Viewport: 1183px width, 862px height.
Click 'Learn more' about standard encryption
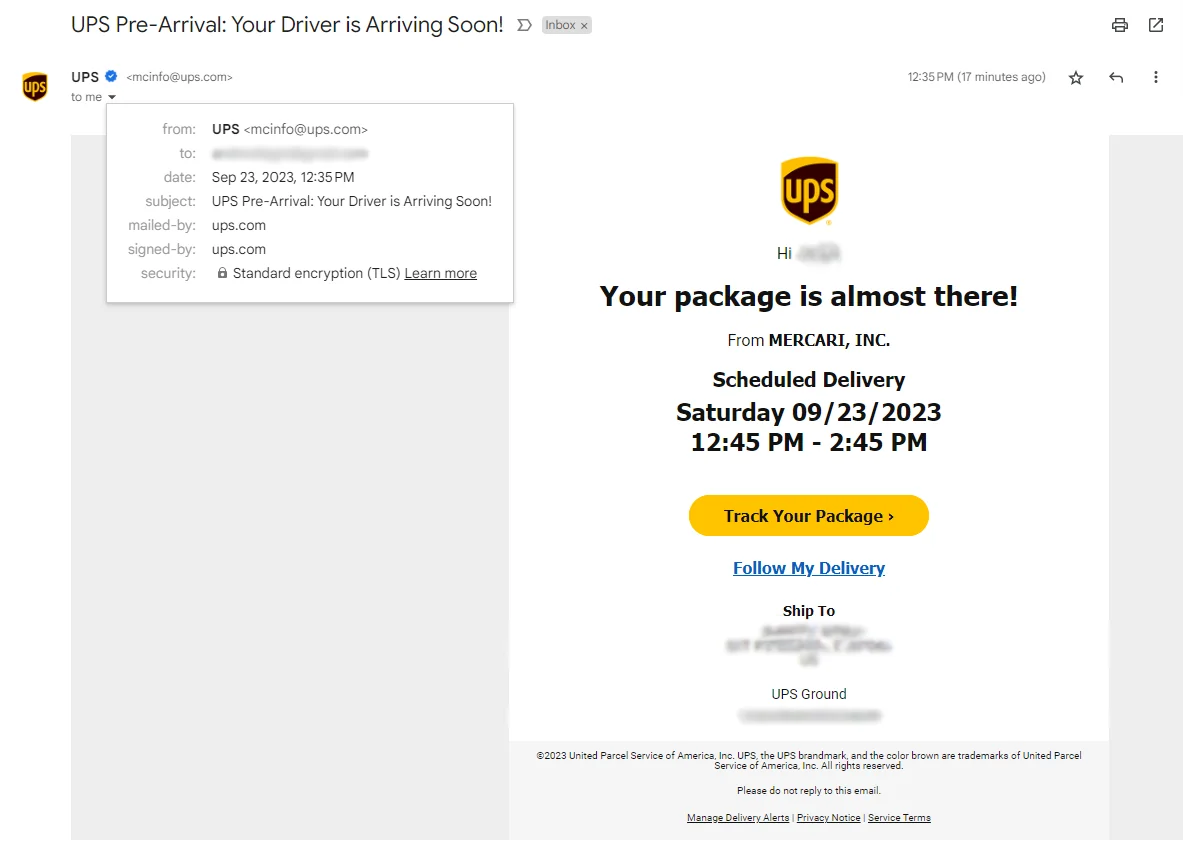440,273
